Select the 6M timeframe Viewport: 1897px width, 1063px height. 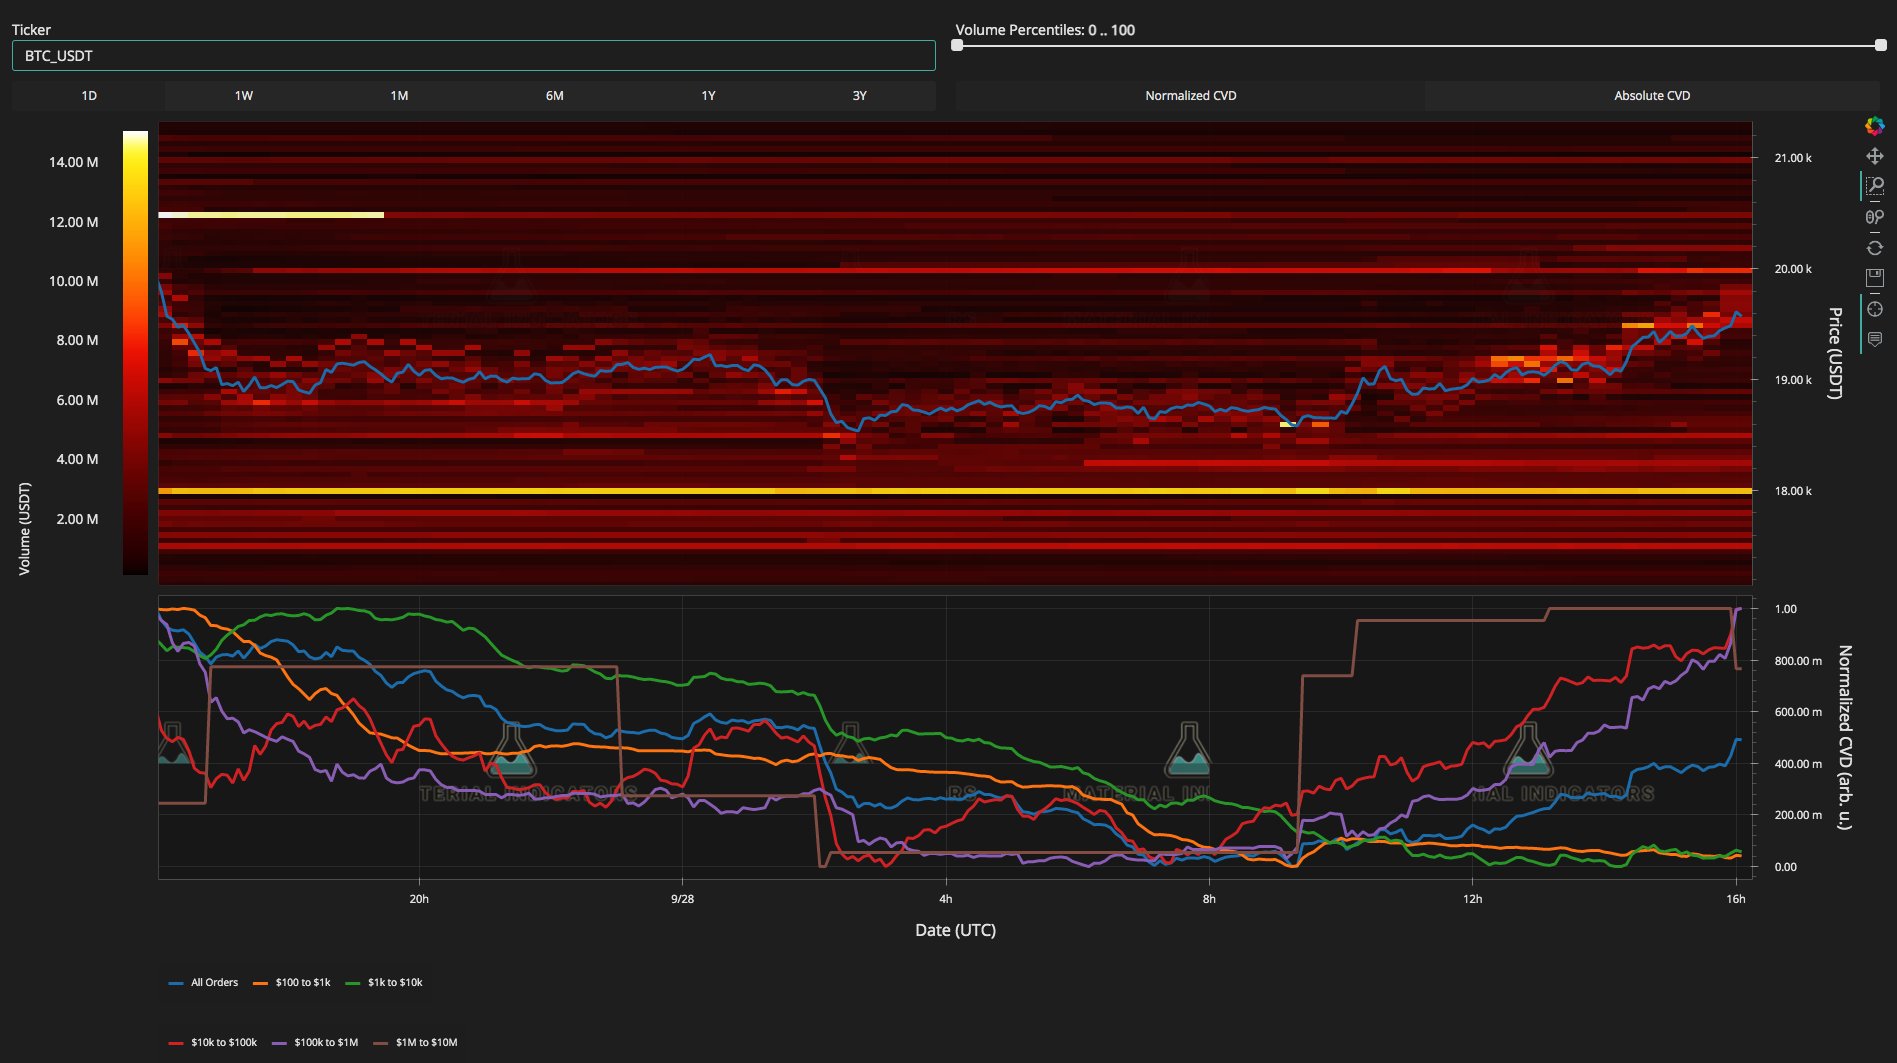tap(554, 96)
